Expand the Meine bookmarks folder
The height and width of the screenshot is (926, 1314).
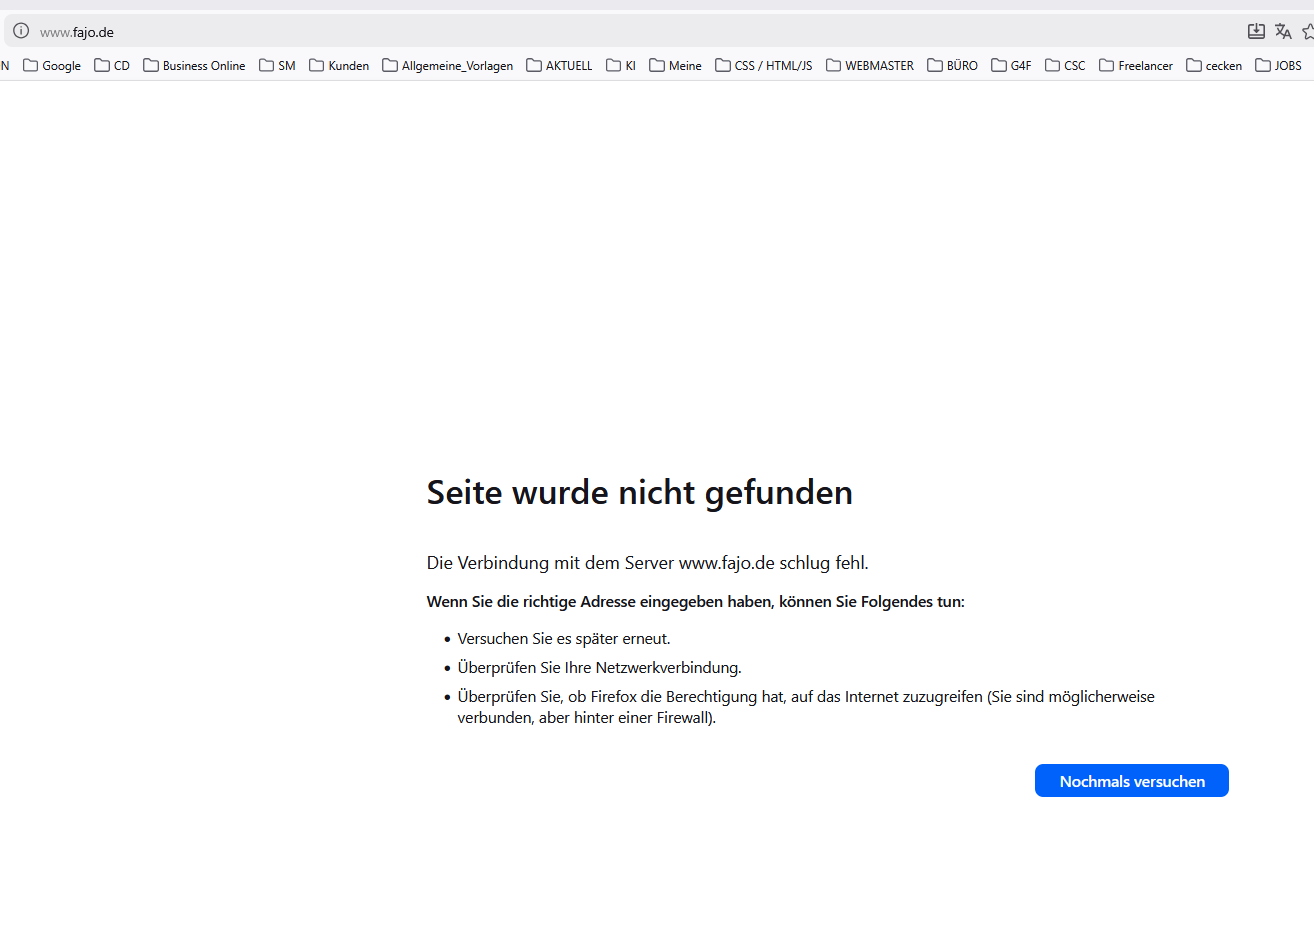coord(675,66)
